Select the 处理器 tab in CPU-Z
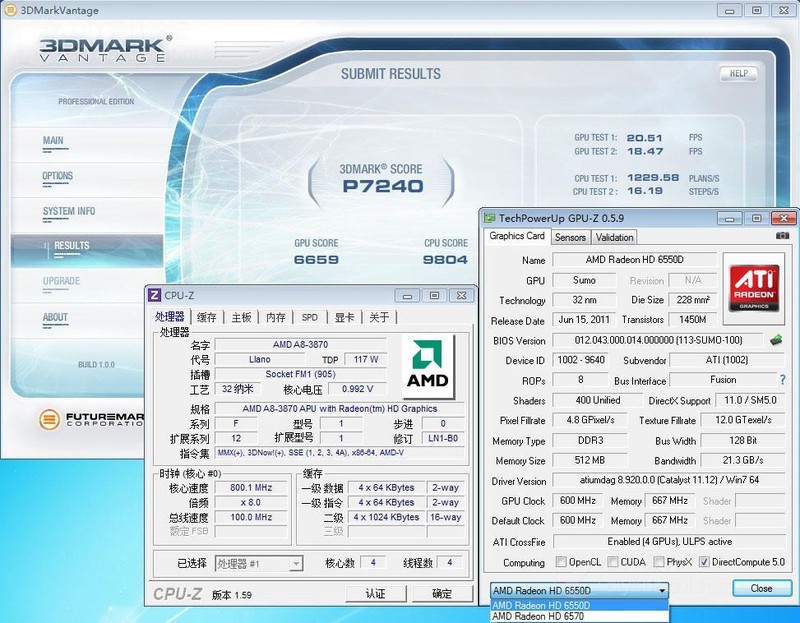 pyautogui.click(x=170, y=316)
